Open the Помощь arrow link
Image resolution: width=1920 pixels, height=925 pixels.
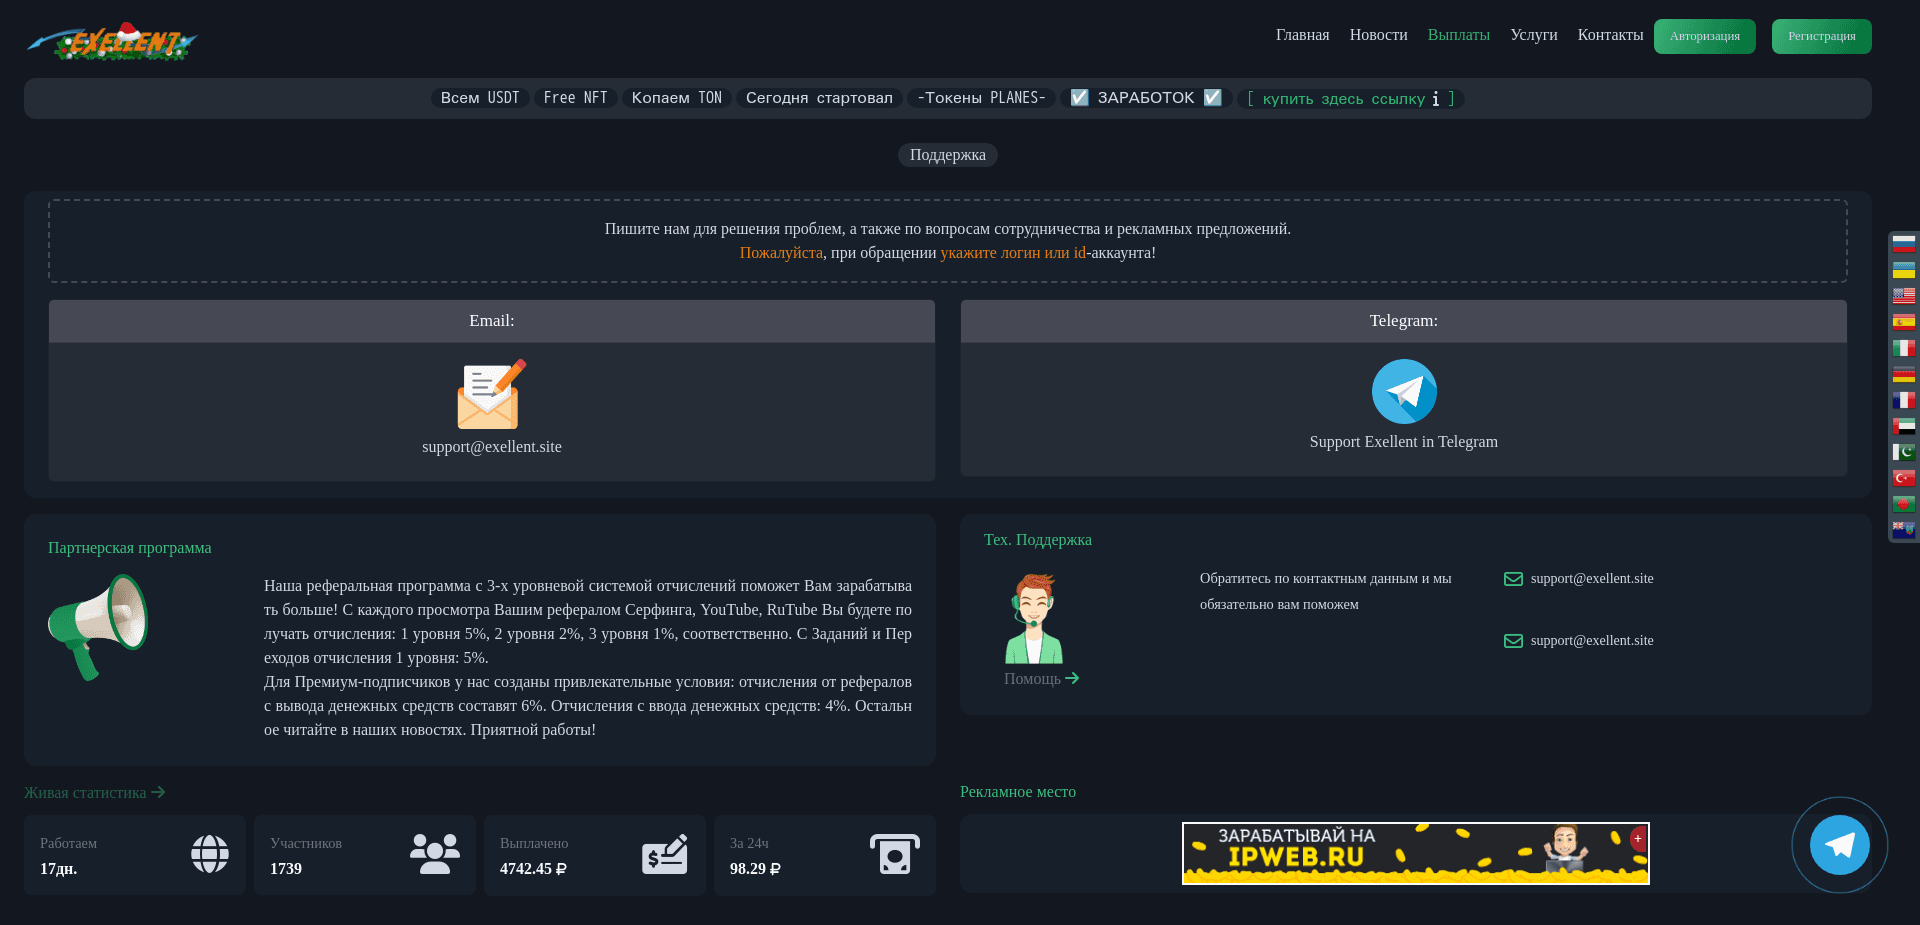coord(1040,678)
